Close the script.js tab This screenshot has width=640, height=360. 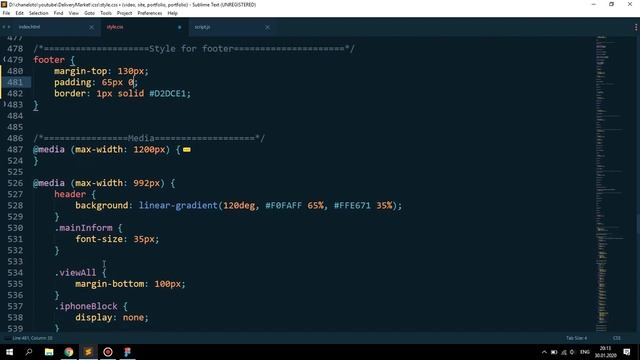tap(267, 27)
